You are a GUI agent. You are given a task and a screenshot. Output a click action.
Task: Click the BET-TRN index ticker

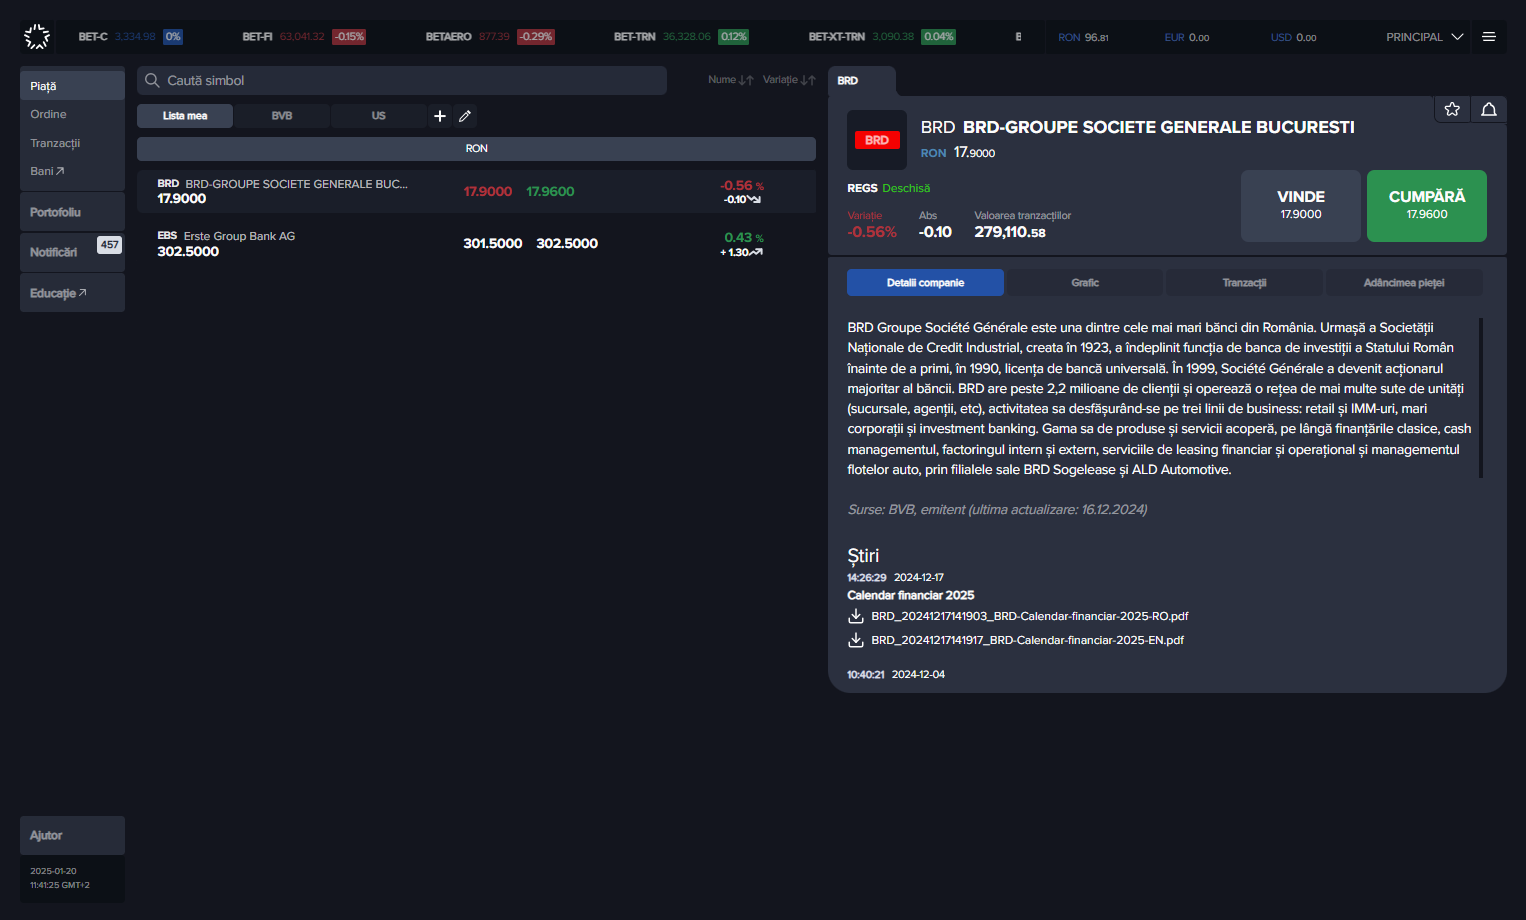coord(681,37)
